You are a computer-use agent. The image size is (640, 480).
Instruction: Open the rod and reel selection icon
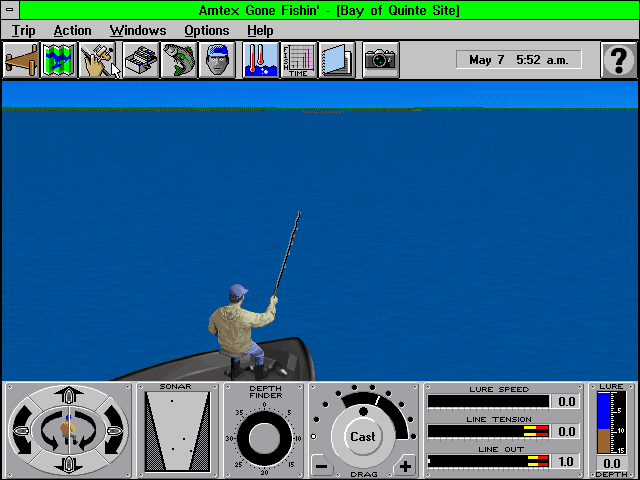[97, 60]
